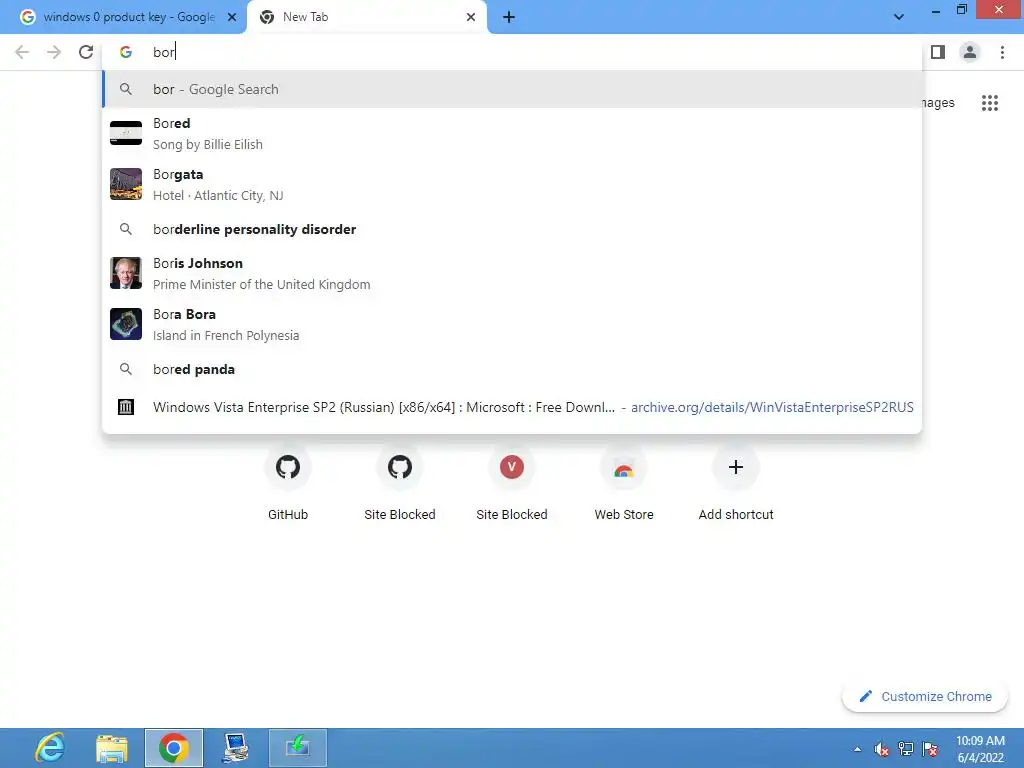Screen dimensions: 1024x768
Task: Close the windows 0 product key tab
Action: coord(232,17)
